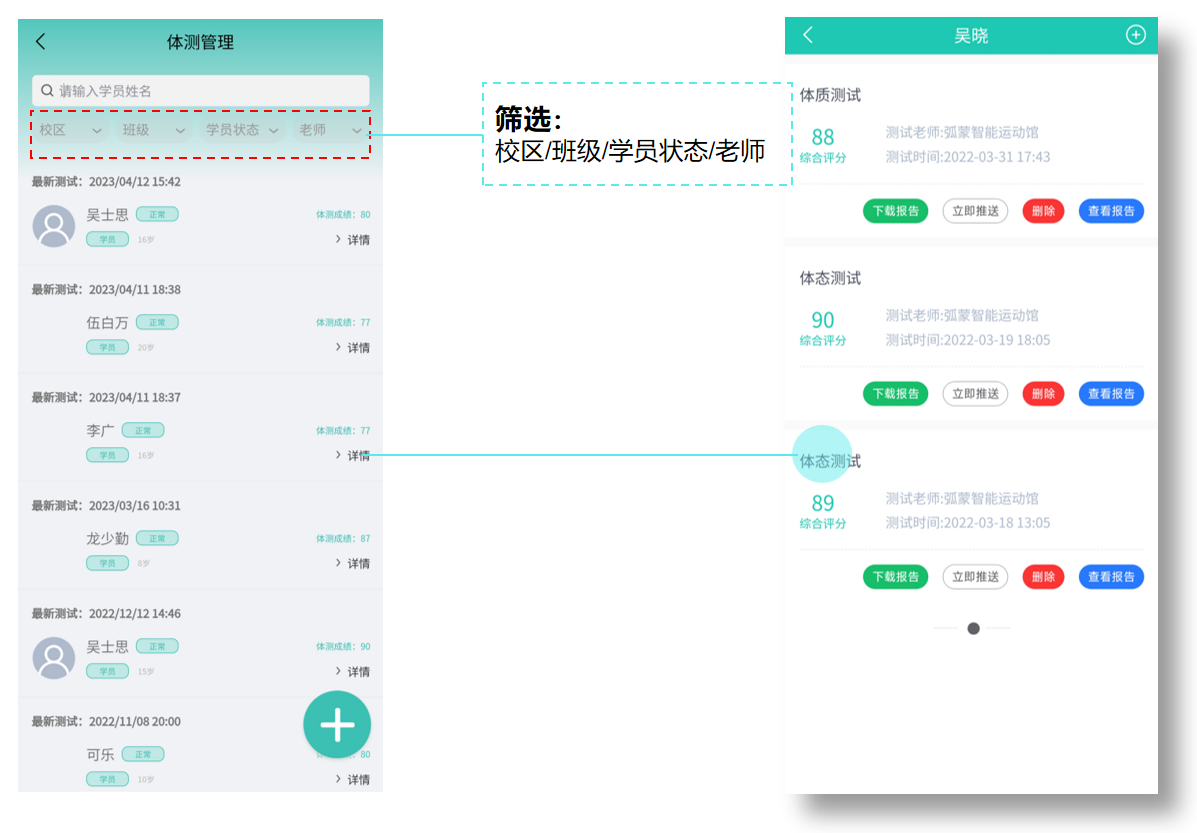Open 详情 for 李广
The image size is (1197, 833).
pos(353,456)
